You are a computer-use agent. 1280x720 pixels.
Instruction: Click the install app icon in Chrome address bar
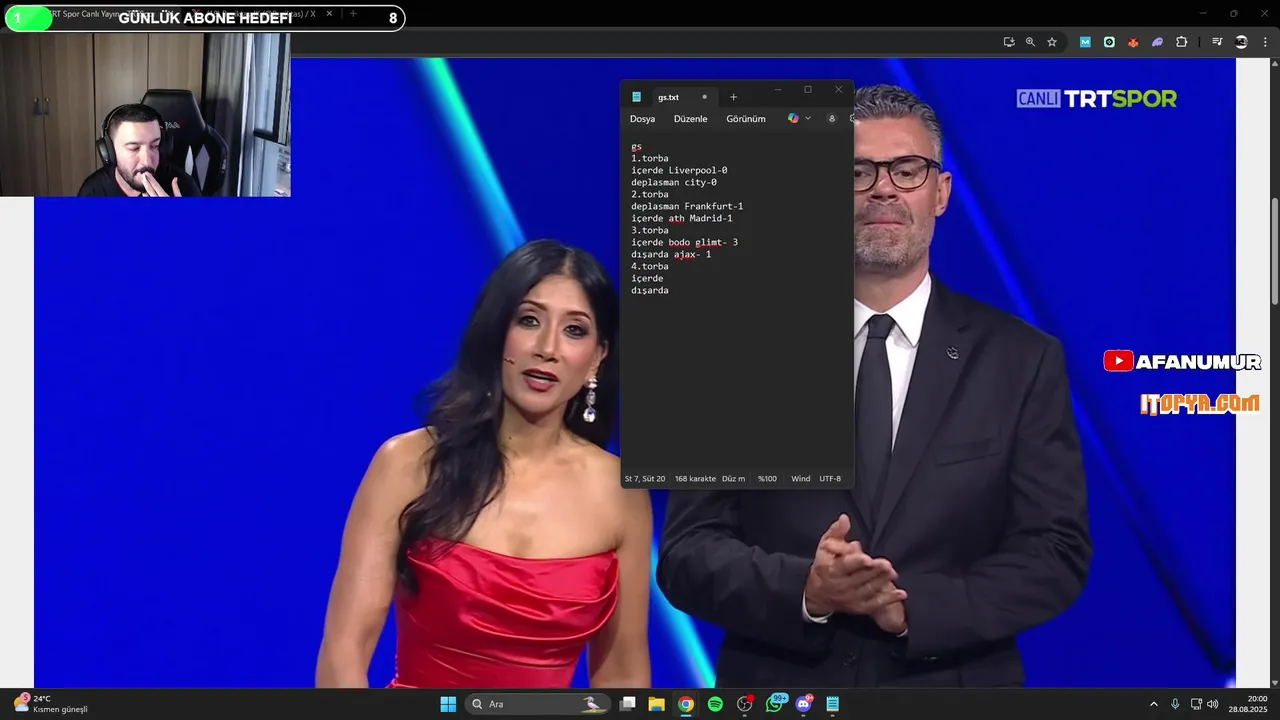pyautogui.click(x=1009, y=42)
